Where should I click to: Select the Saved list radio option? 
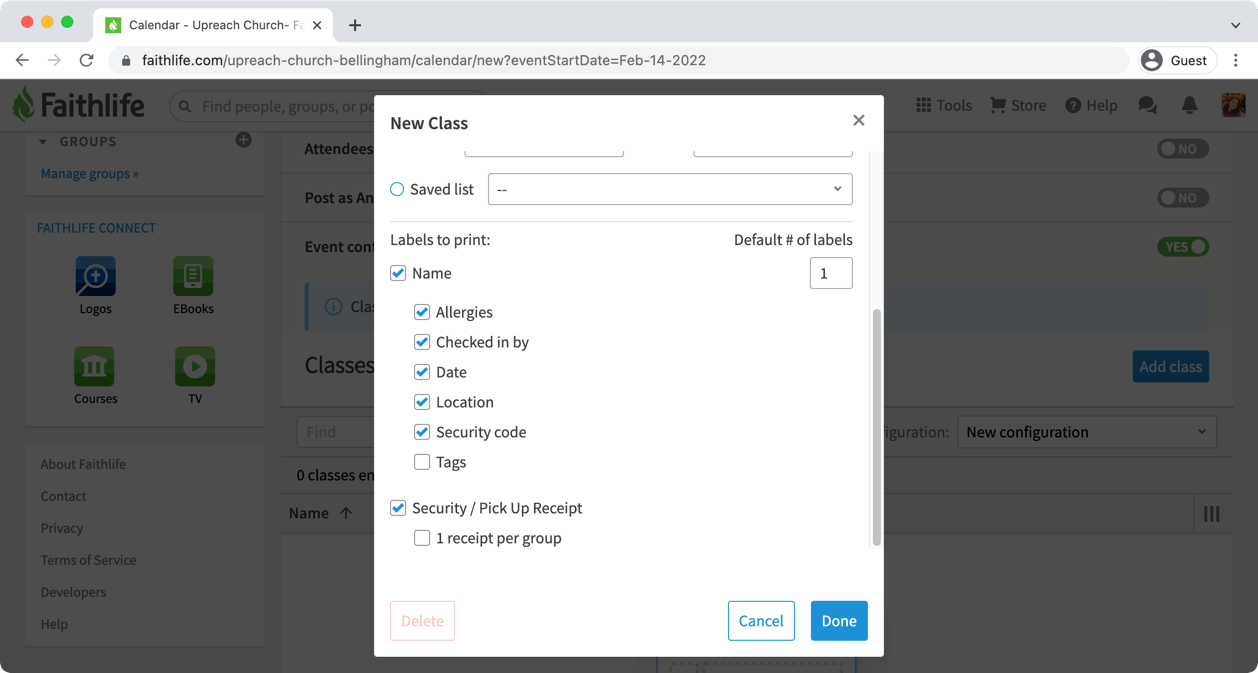397,189
